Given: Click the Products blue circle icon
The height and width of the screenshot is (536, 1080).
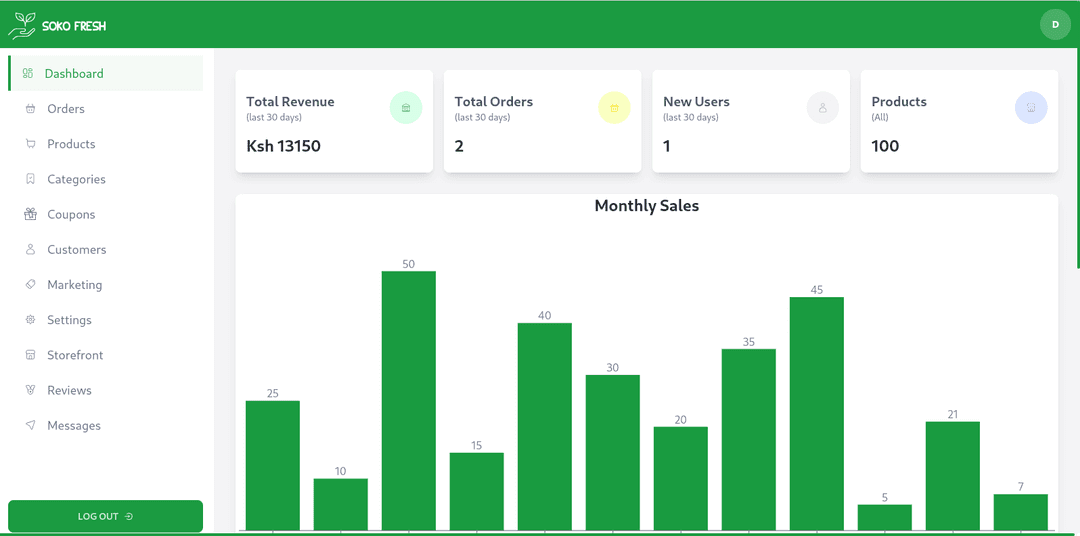Looking at the screenshot, I should point(1031,108).
